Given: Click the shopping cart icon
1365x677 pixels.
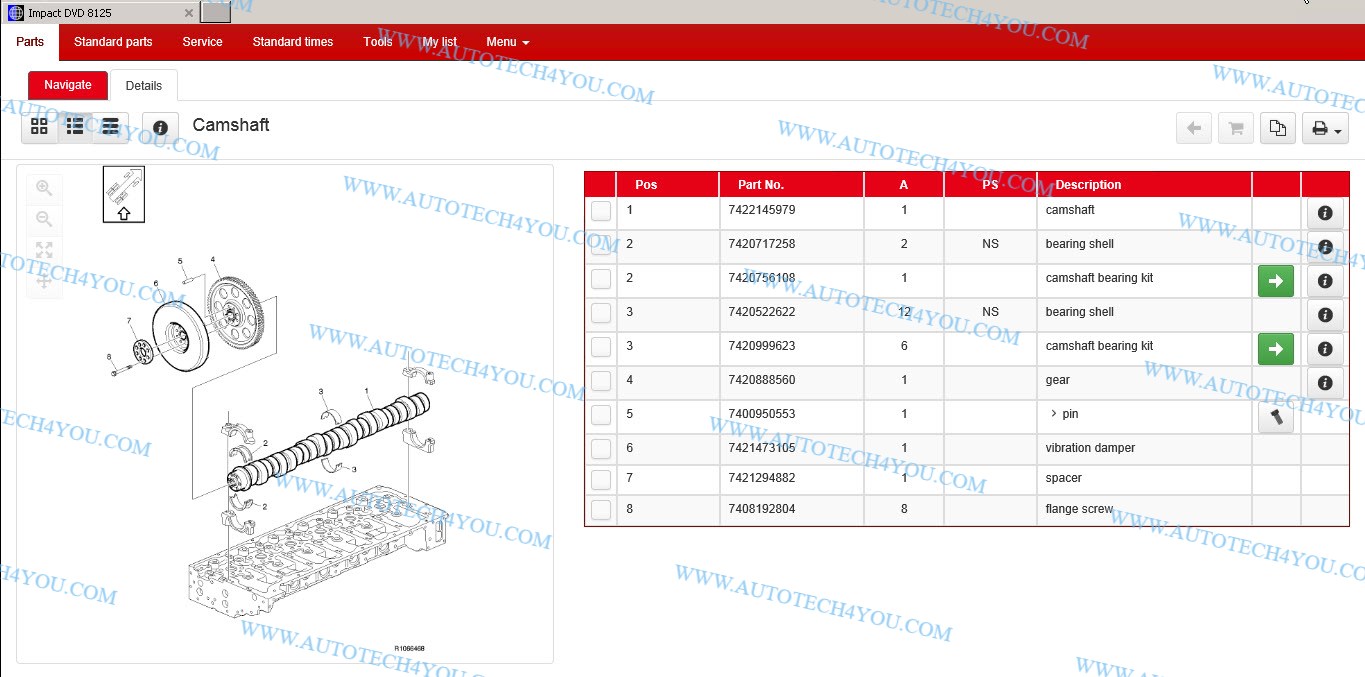Looking at the screenshot, I should pos(1236,128).
